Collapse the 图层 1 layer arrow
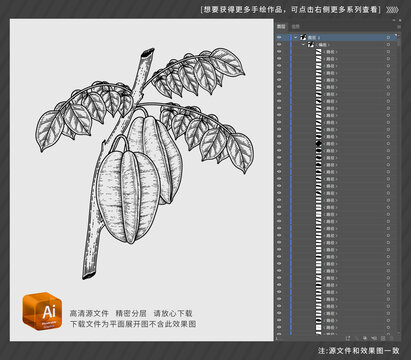The height and width of the screenshot is (360, 411). pyautogui.click(x=295, y=37)
